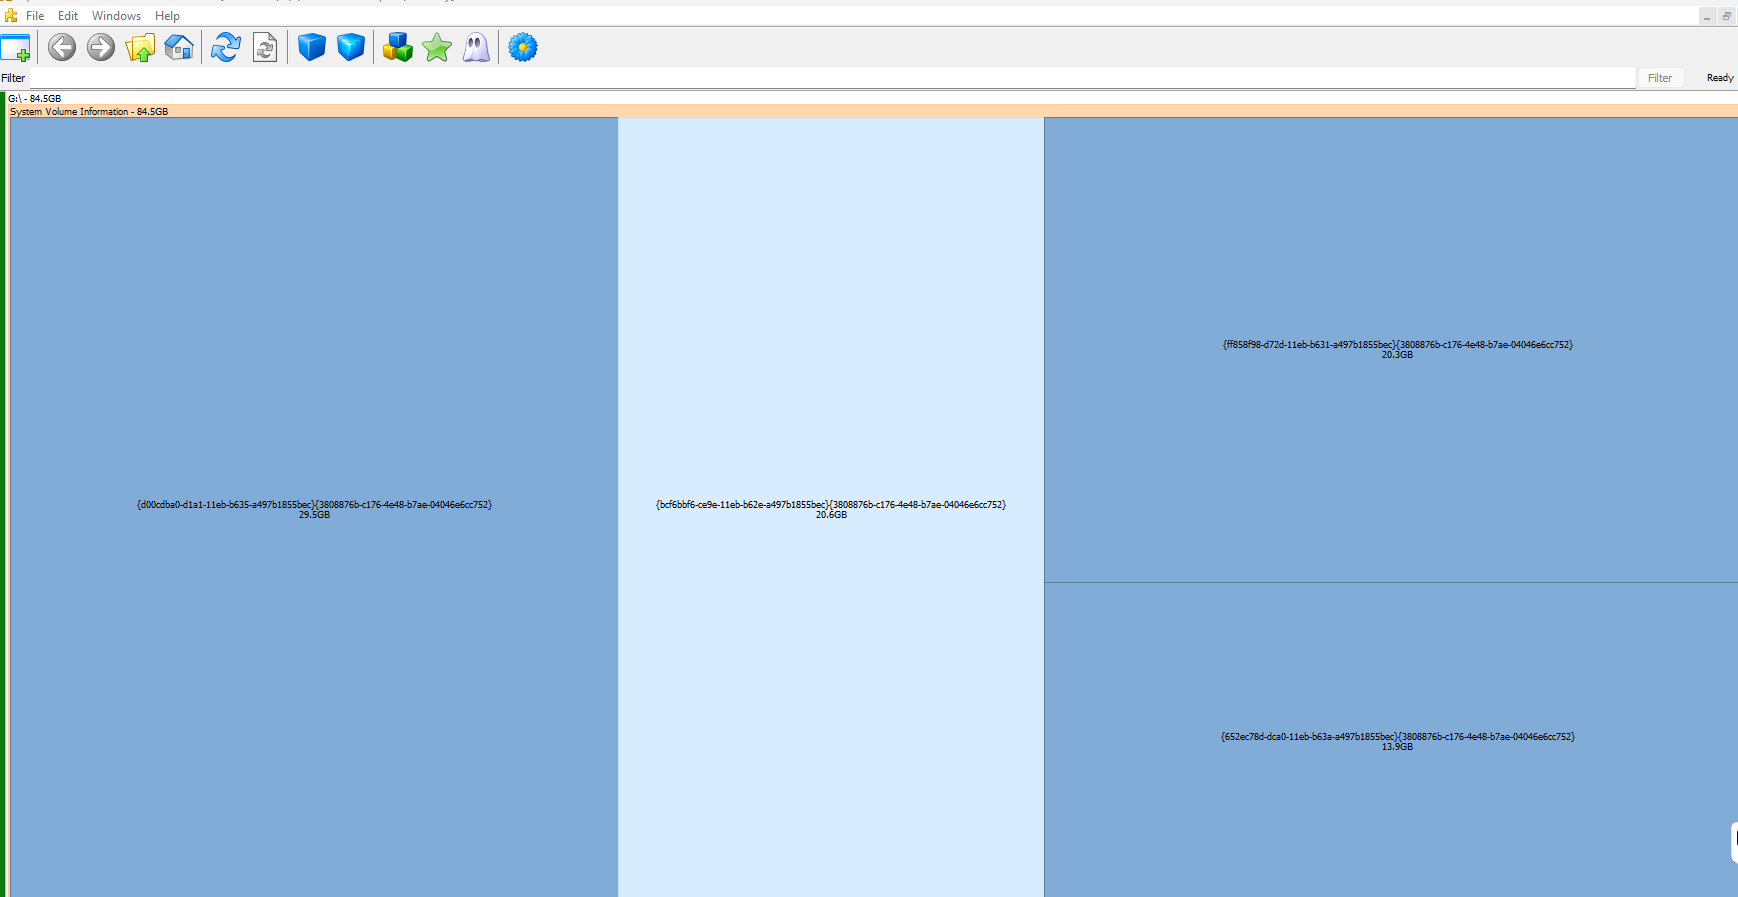Image resolution: width=1738 pixels, height=897 pixels.
Task: Return to the home root view
Action: pyautogui.click(x=179, y=47)
